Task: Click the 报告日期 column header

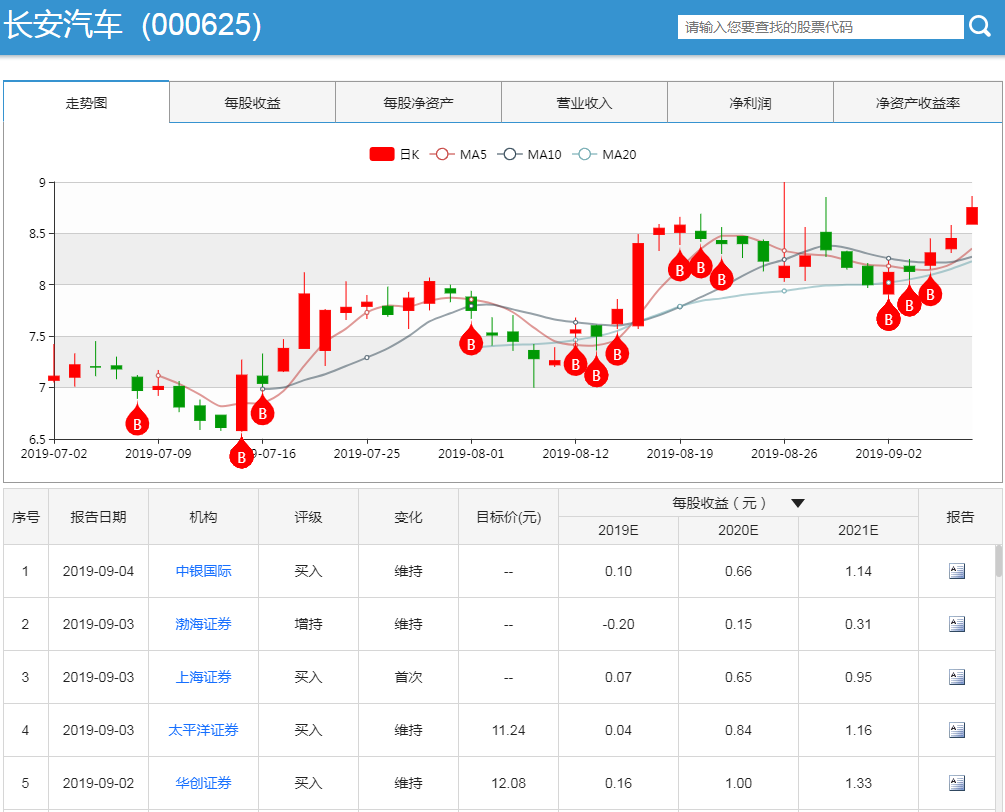Action: pyautogui.click(x=99, y=517)
